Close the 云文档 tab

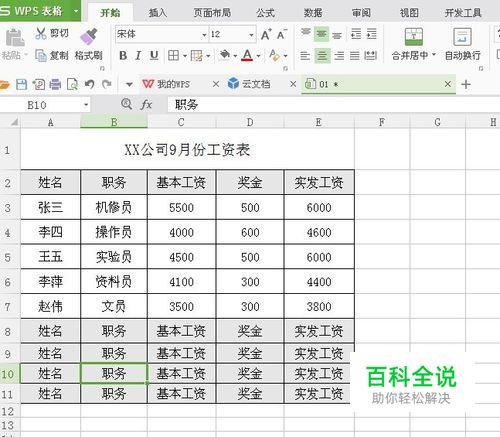[x=293, y=84]
